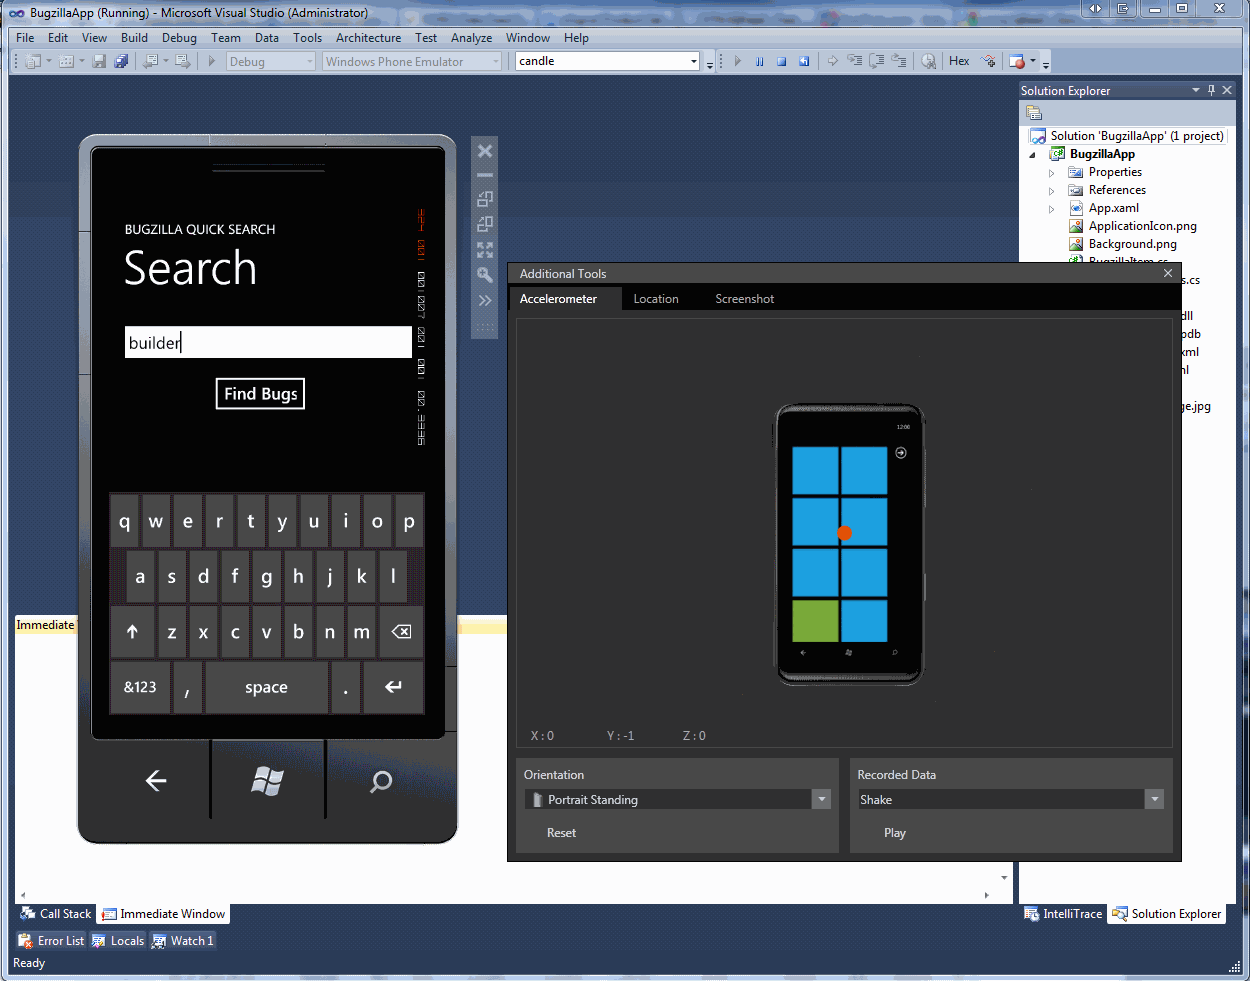1250x981 pixels.
Task: Tap the shift arrow key on phone keyboard
Action: 132,632
